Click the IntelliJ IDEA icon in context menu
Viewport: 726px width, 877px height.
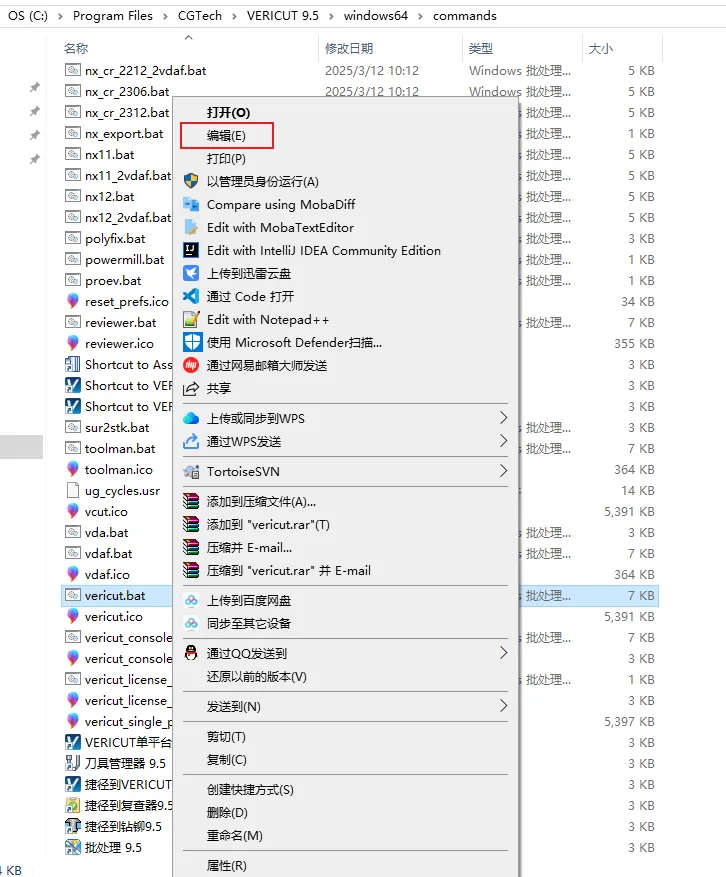click(x=191, y=251)
